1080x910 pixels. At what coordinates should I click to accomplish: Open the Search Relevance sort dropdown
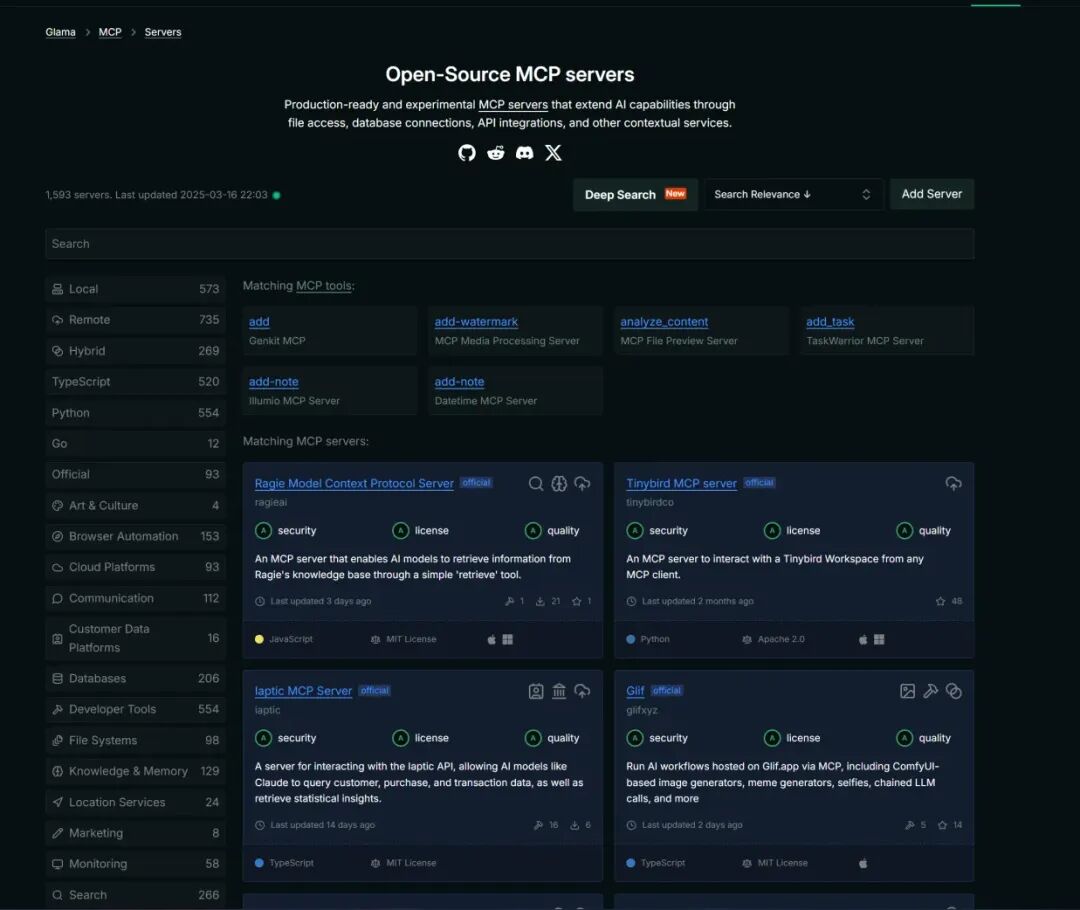pyautogui.click(x=793, y=195)
